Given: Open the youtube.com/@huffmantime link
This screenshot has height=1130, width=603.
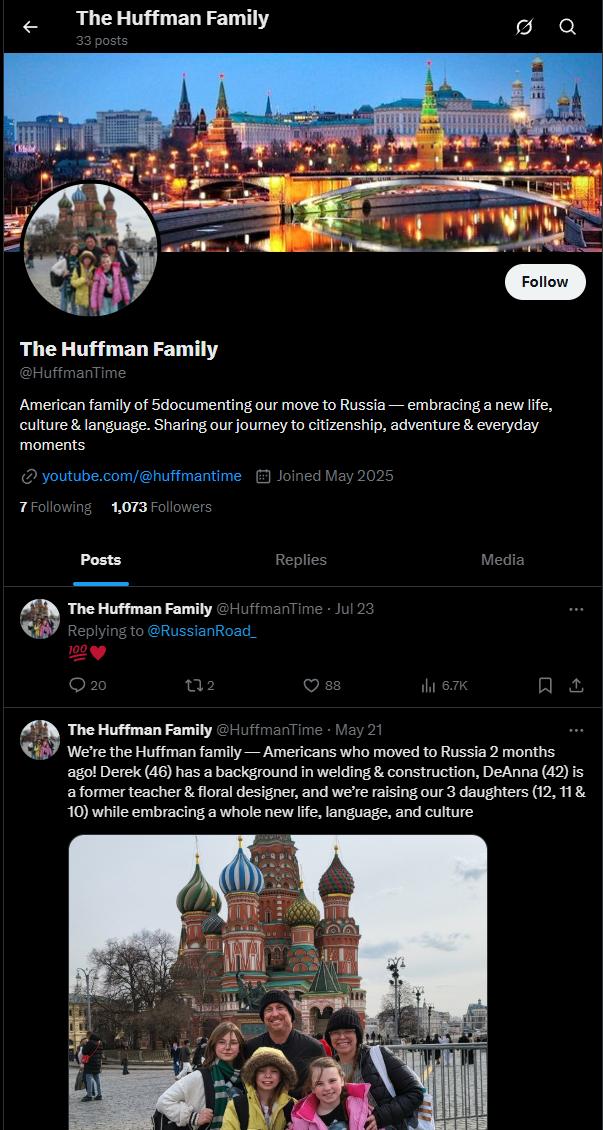Looking at the screenshot, I should coord(142,476).
